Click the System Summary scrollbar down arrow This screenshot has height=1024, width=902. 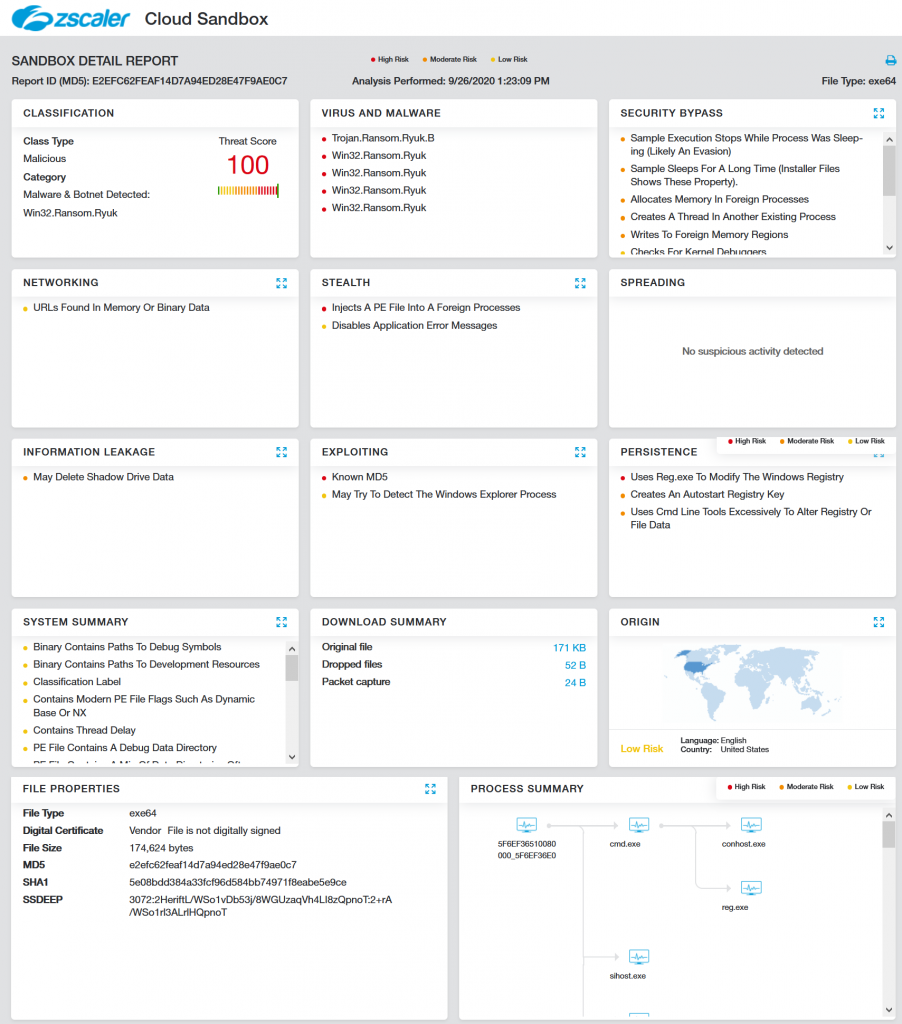tap(292, 757)
